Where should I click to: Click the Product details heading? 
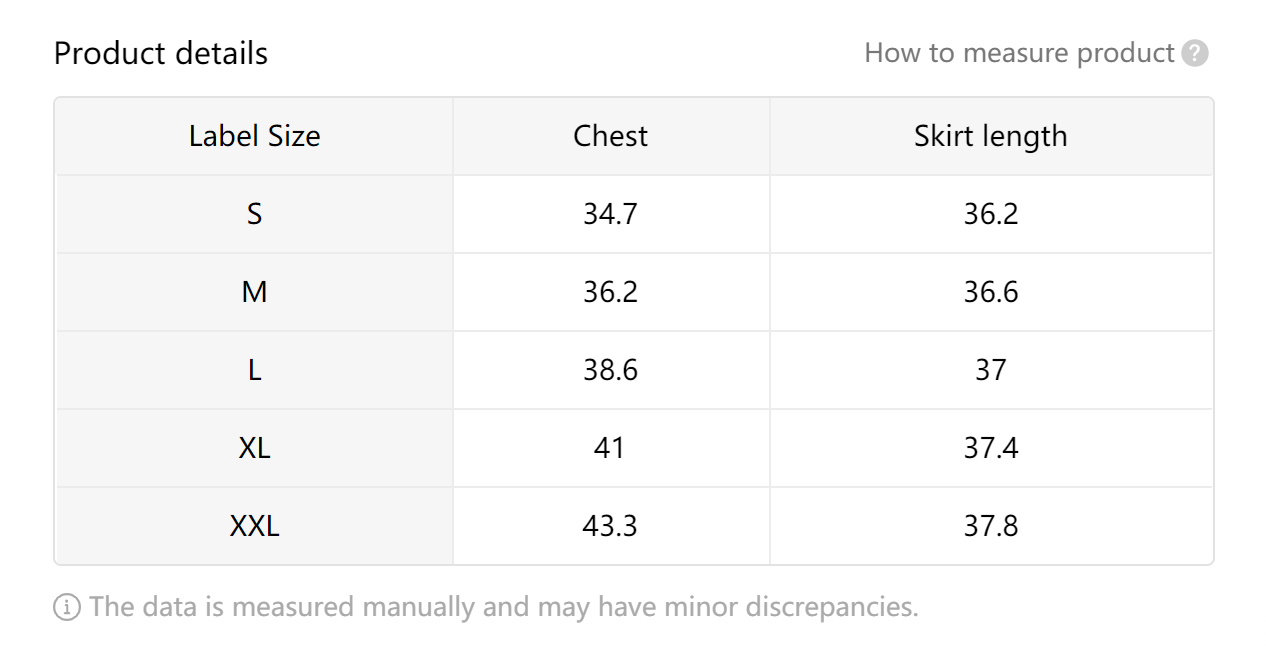[x=161, y=53]
